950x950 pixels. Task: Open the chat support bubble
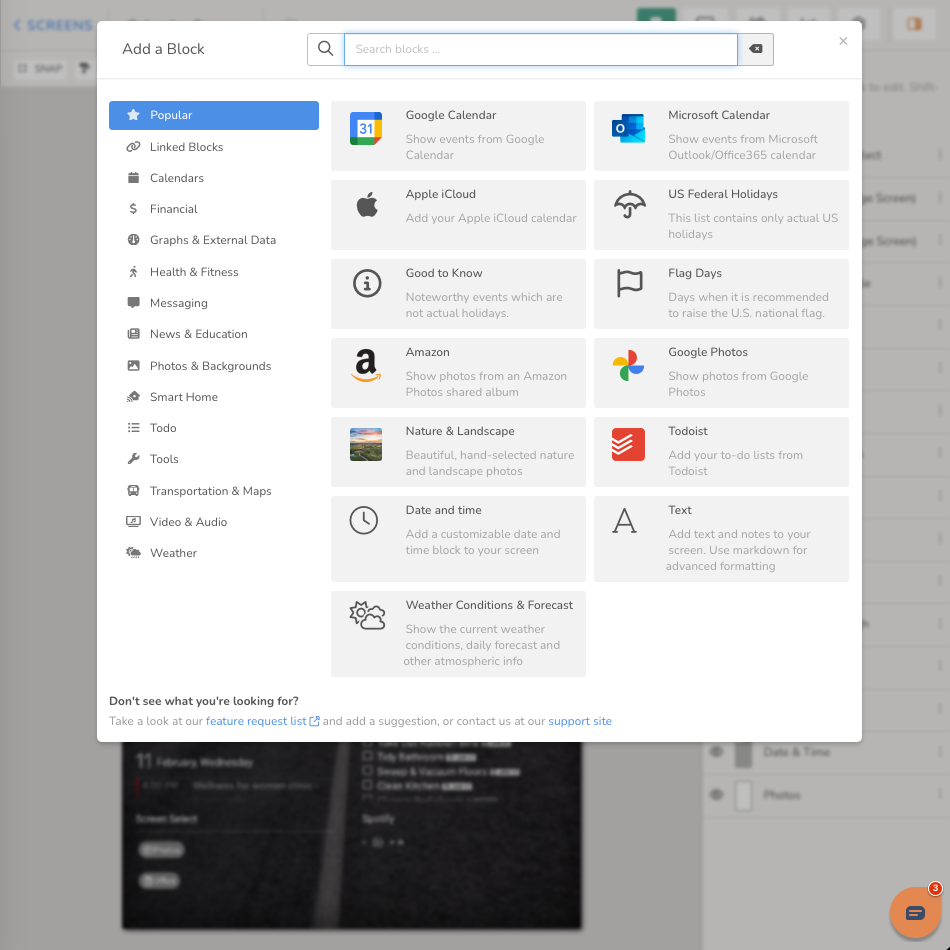click(x=915, y=912)
